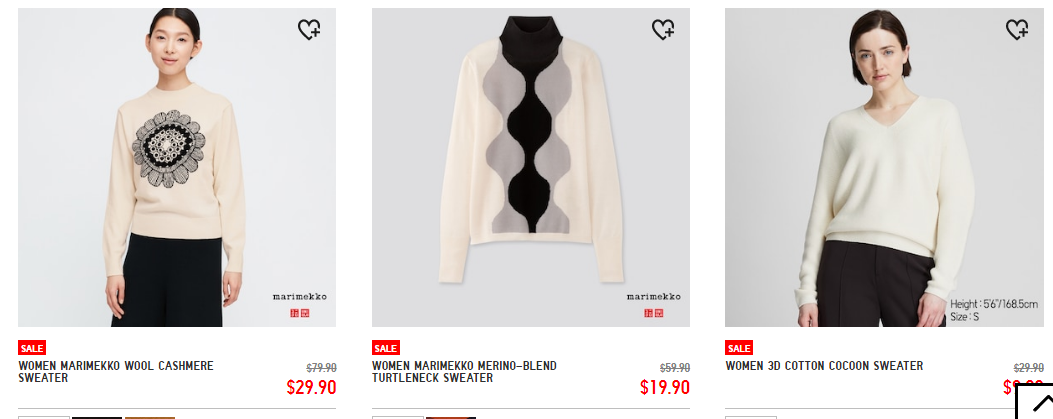Viewport: 1053px width, 419px height.
Task: Open the white V-neck cocoon sweater image
Action: tap(884, 167)
